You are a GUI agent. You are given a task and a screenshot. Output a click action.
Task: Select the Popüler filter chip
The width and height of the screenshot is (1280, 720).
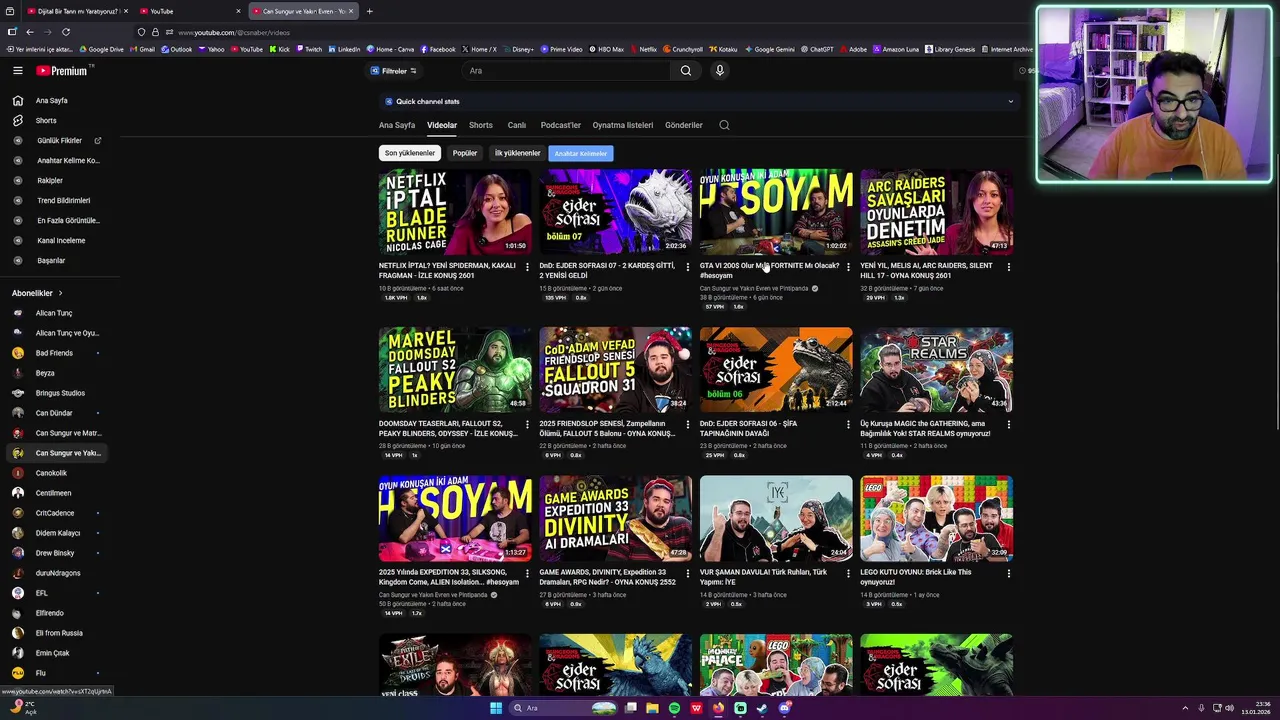pos(465,153)
